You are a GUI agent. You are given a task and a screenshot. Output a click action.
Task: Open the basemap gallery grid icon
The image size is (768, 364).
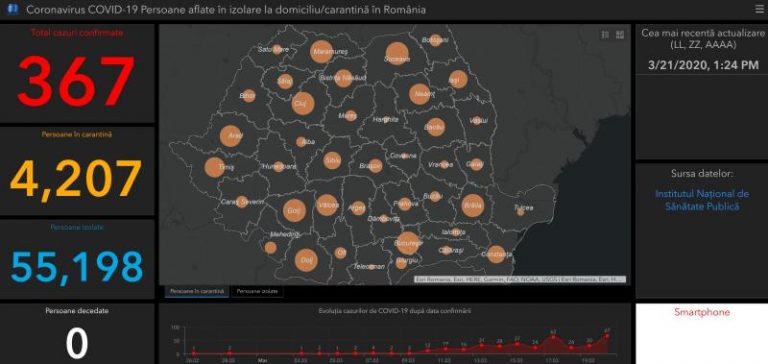click(620, 35)
